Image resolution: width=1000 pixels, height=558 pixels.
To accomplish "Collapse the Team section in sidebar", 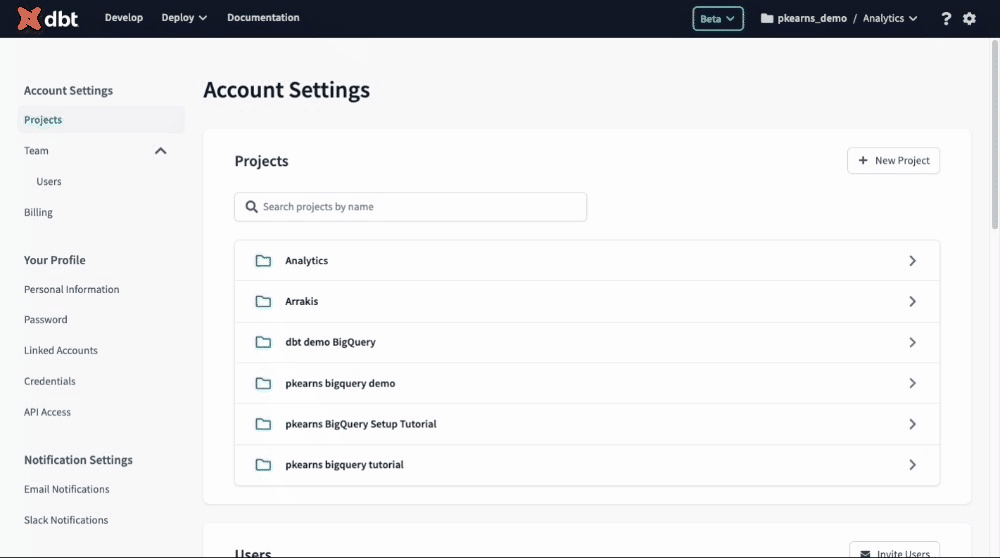I will [160, 151].
